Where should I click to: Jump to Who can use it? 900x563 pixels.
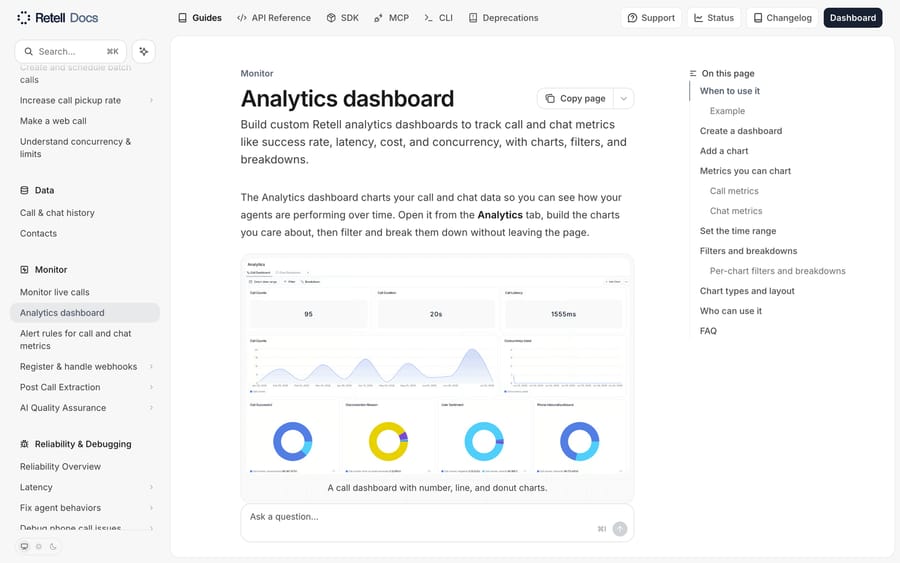click(x=731, y=311)
